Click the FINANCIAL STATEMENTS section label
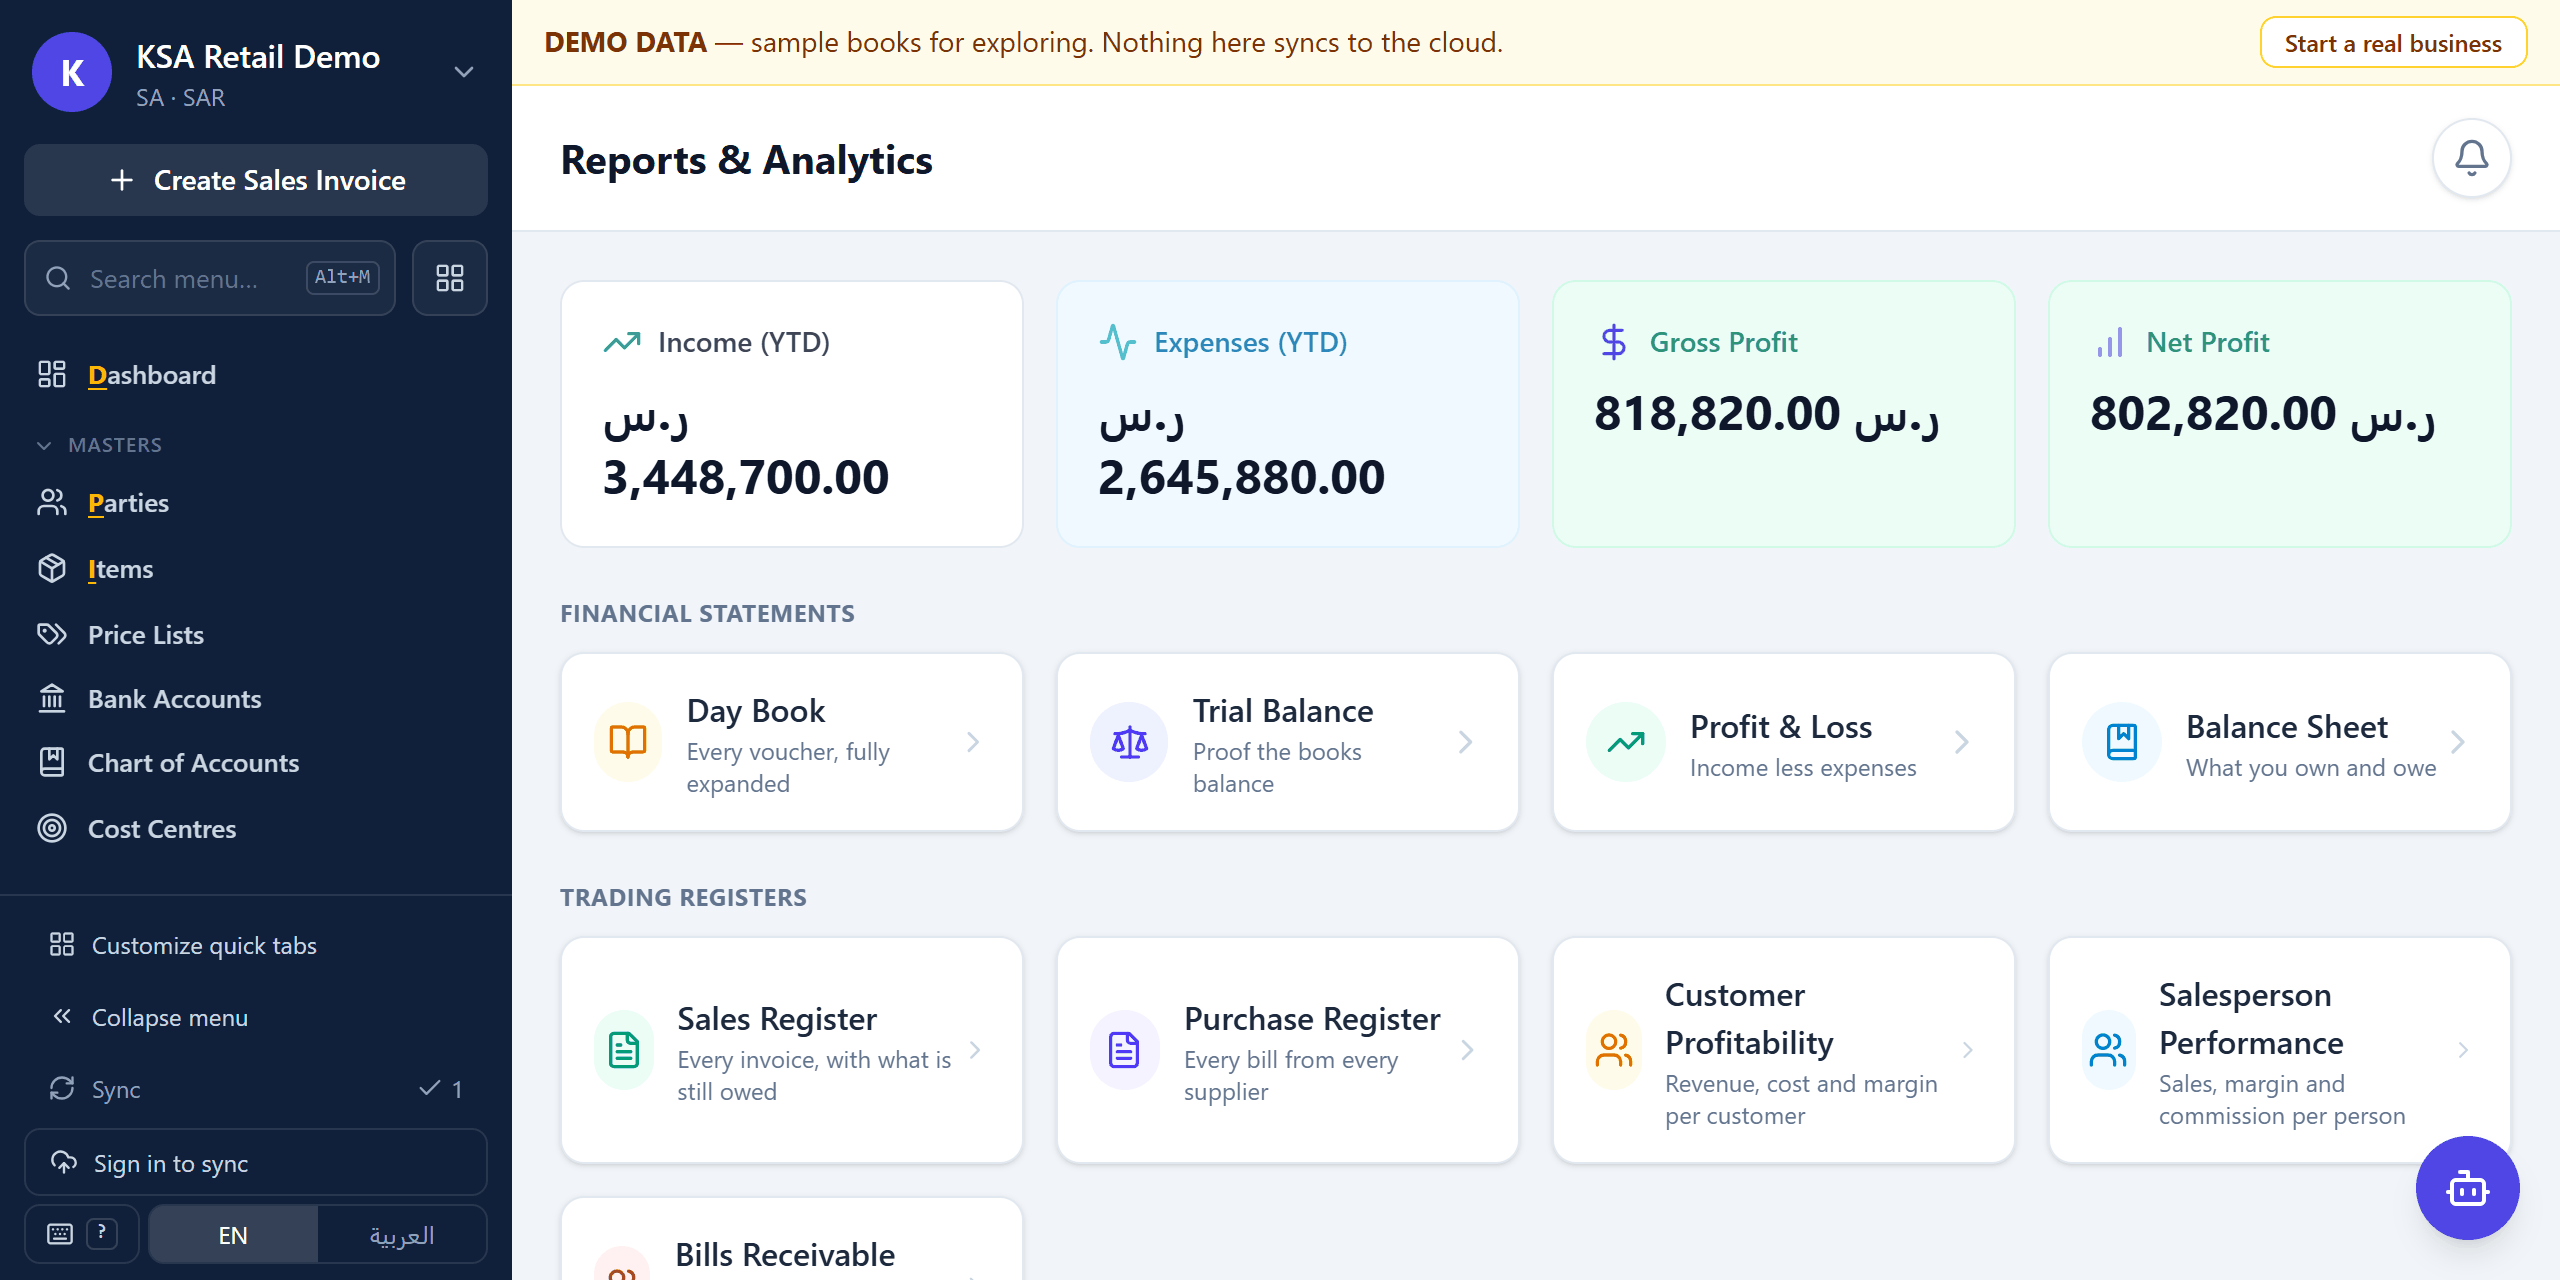This screenshot has height=1280, width=2560. (x=707, y=613)
